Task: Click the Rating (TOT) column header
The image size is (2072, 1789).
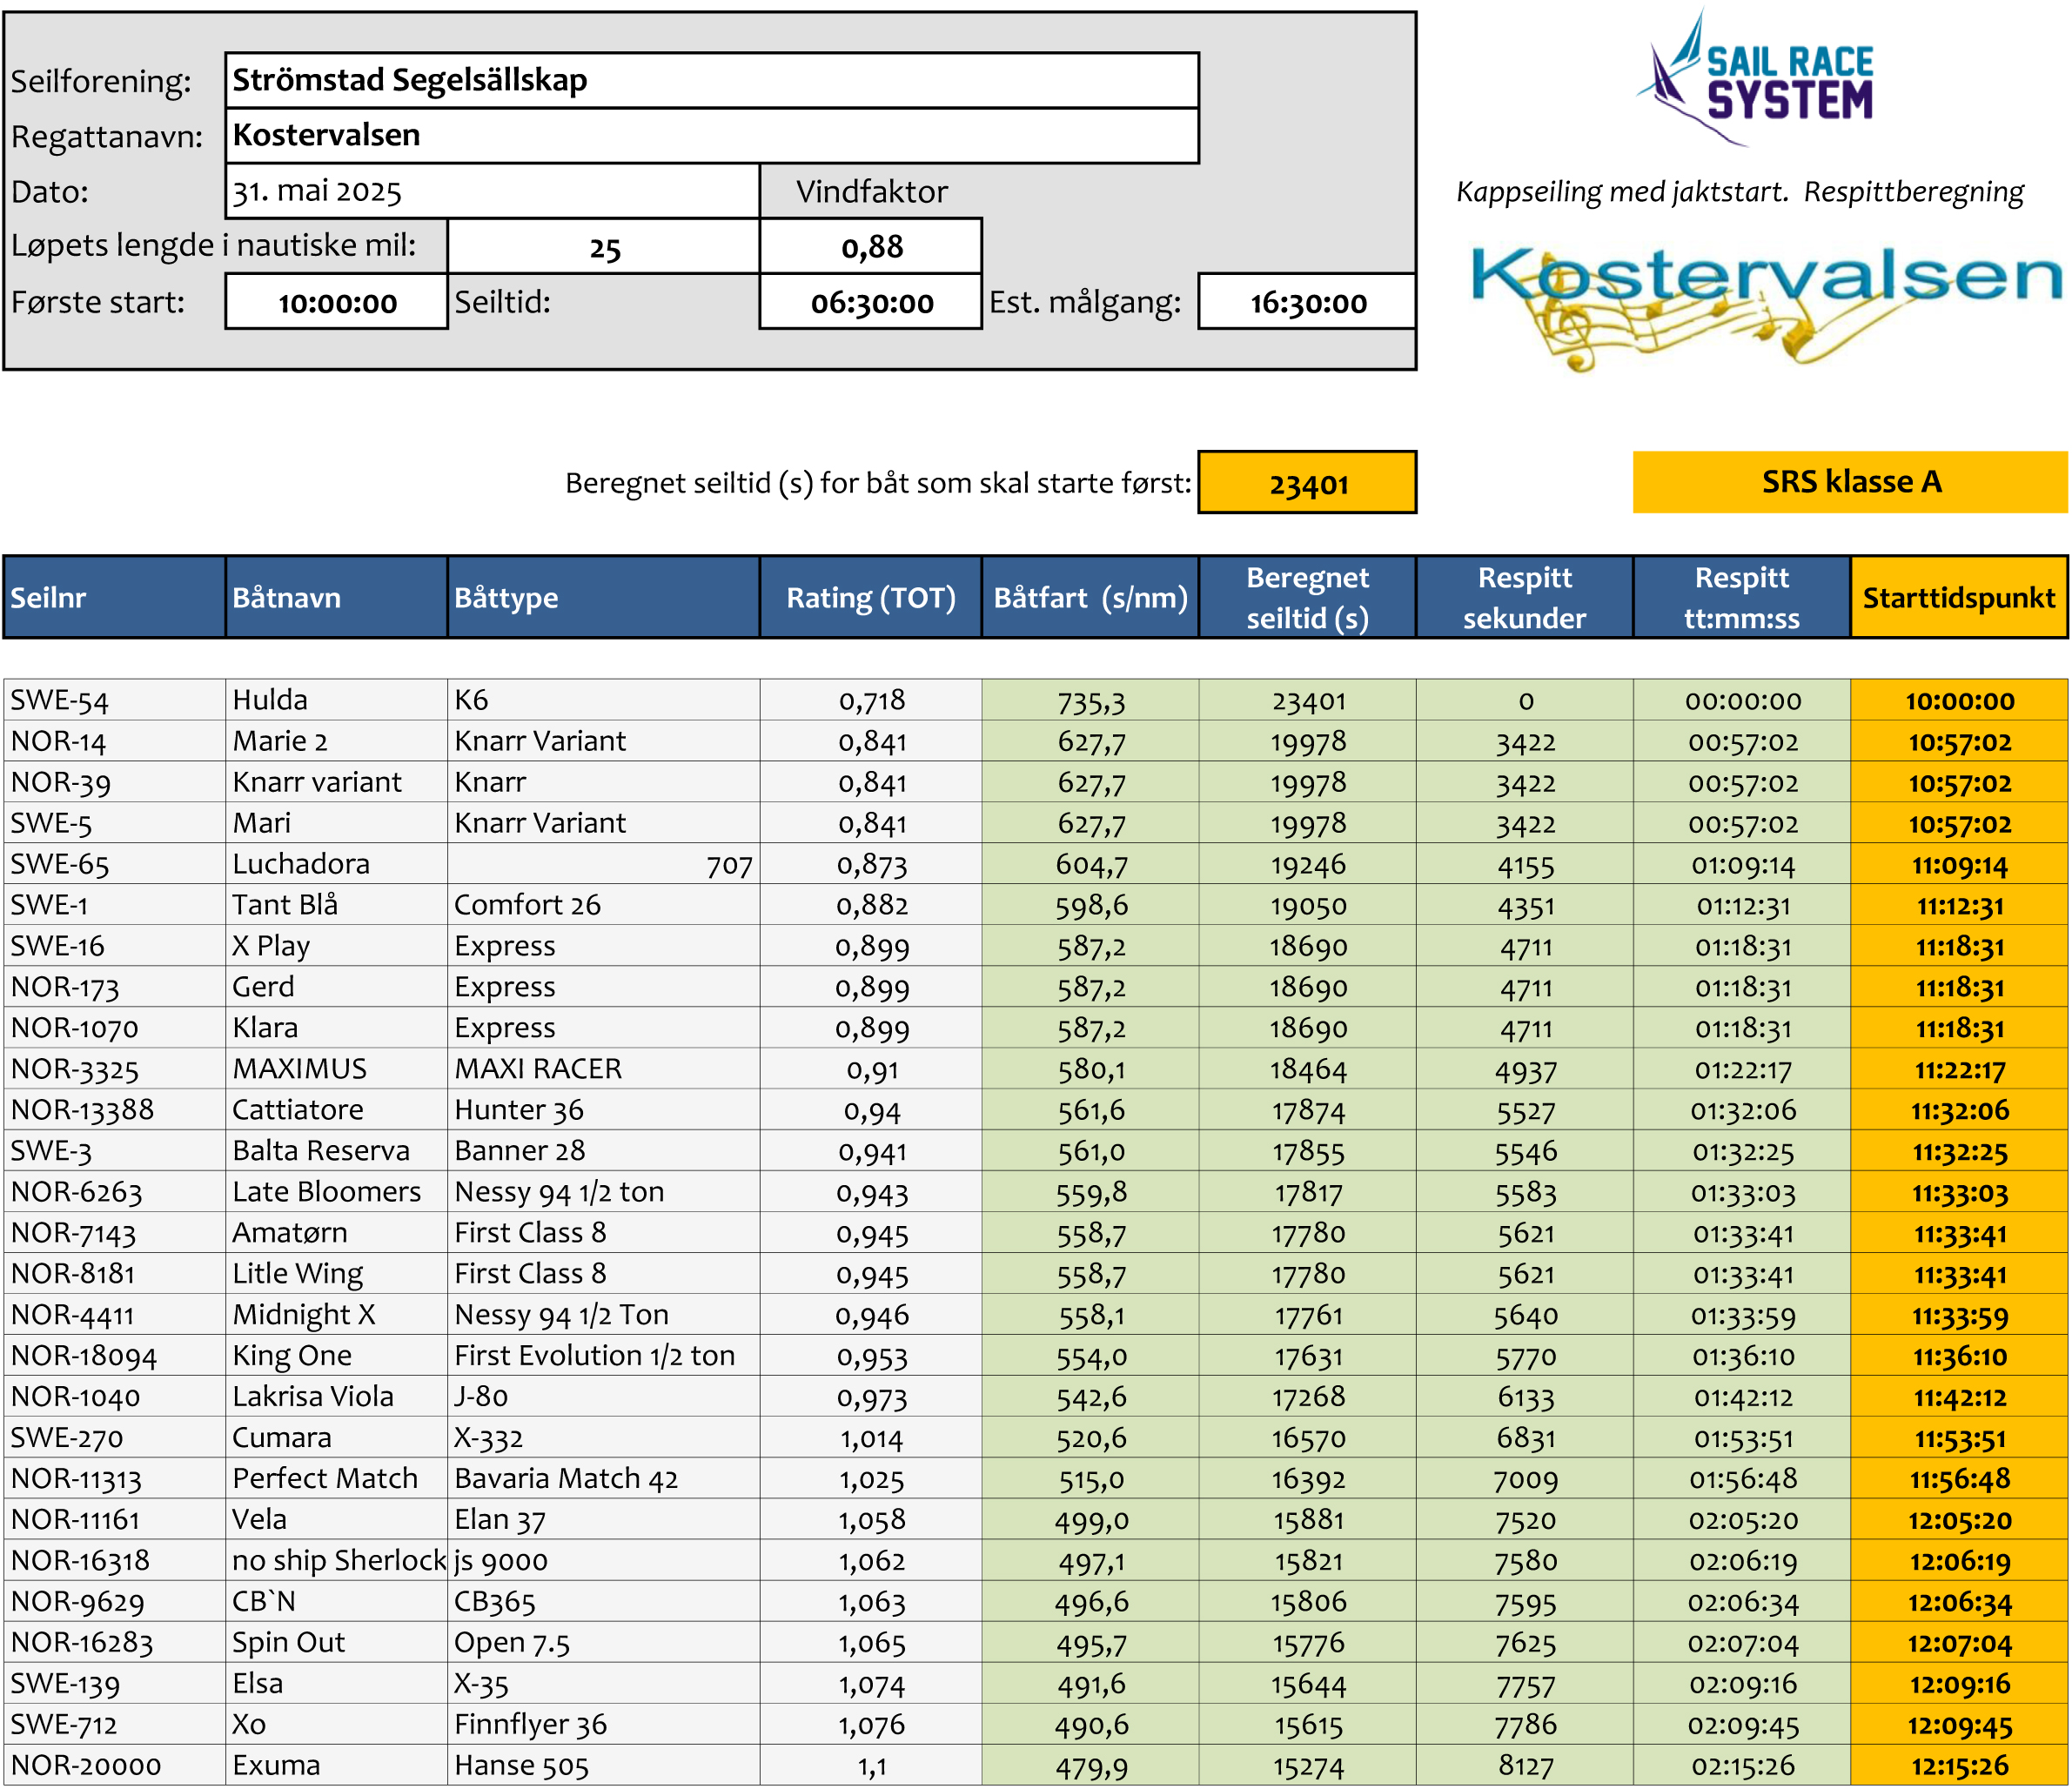Action: click(x=871, y=597)
